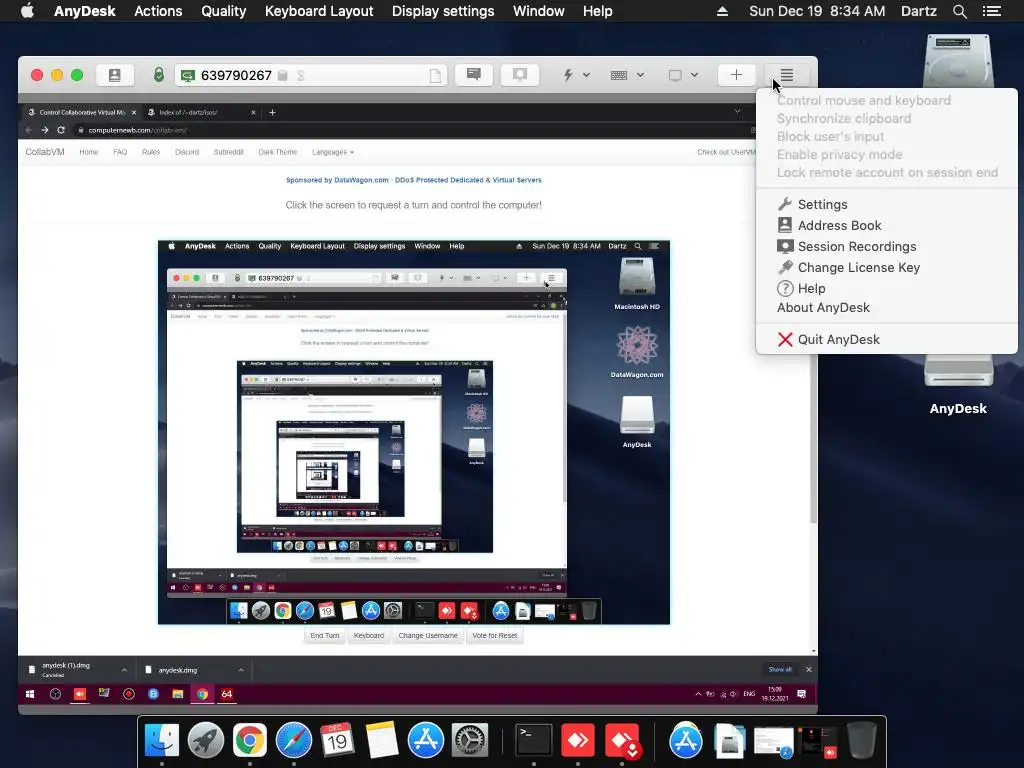Expand the anydesk.dmg download chevron

click(x=241, y=670)
